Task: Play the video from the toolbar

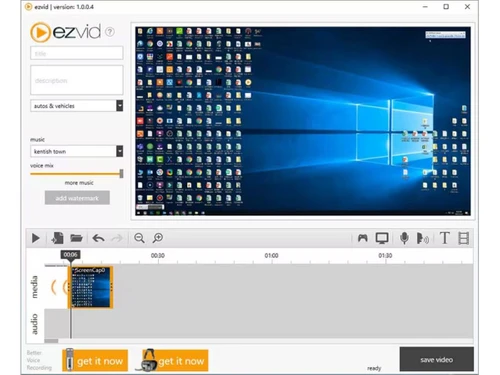Action: point(36,238)
